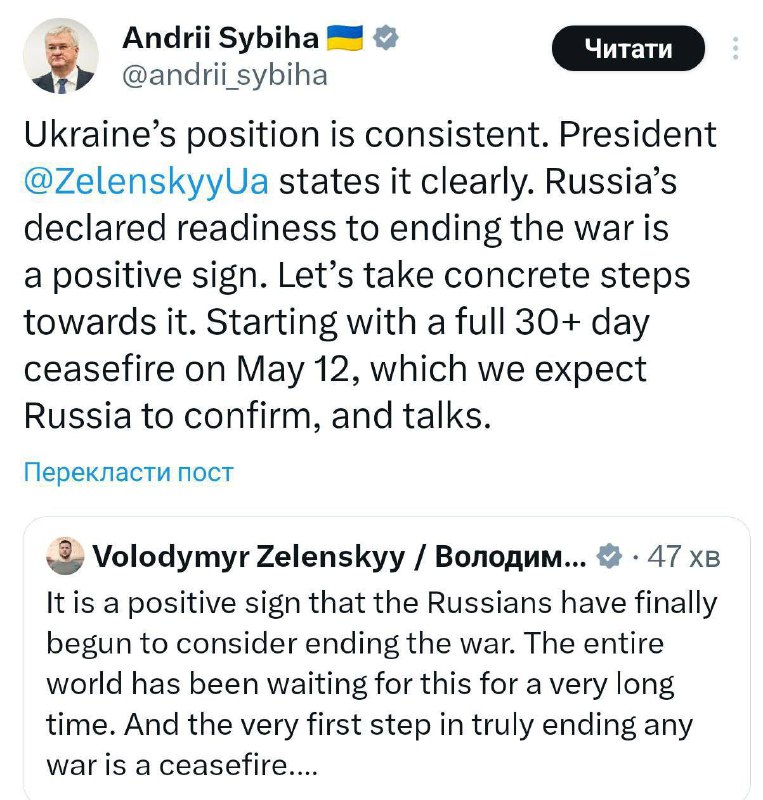This screenshot has width=763, height=800.
Task: Follow the account with the Читати button
Action: [628, 48]
